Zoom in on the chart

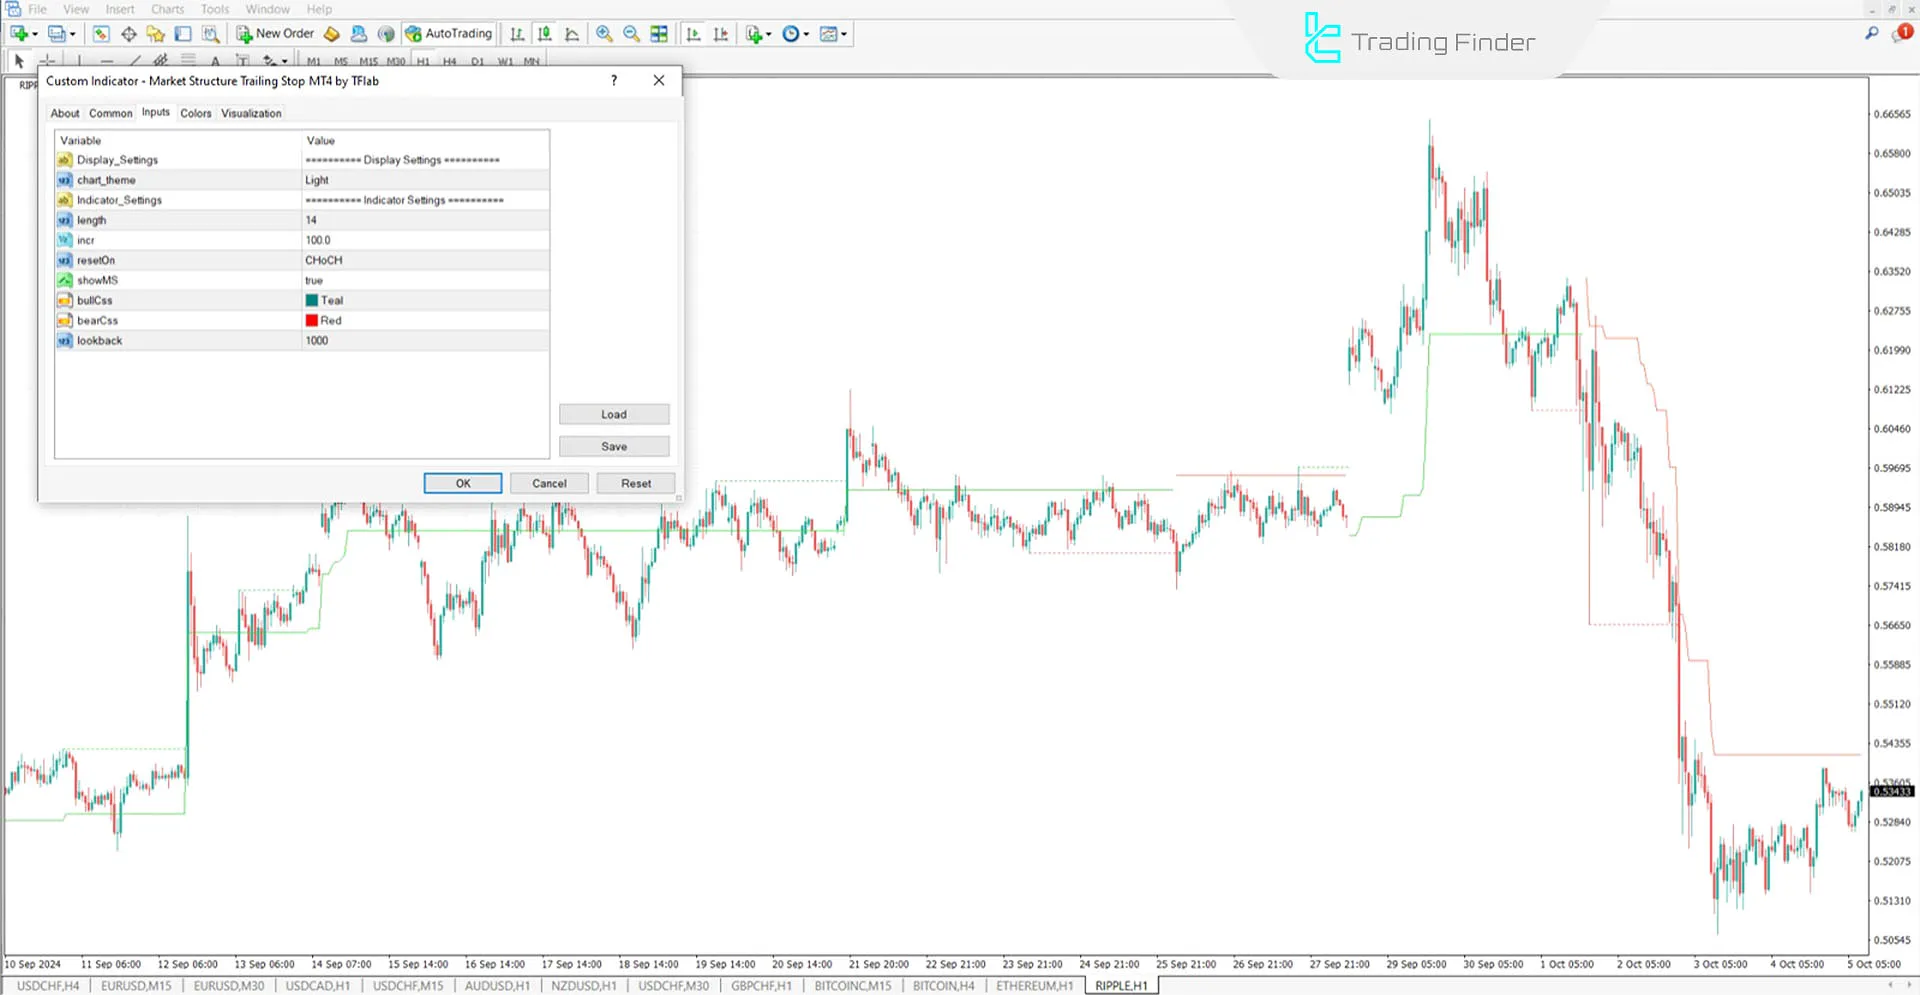coord(604,33)
